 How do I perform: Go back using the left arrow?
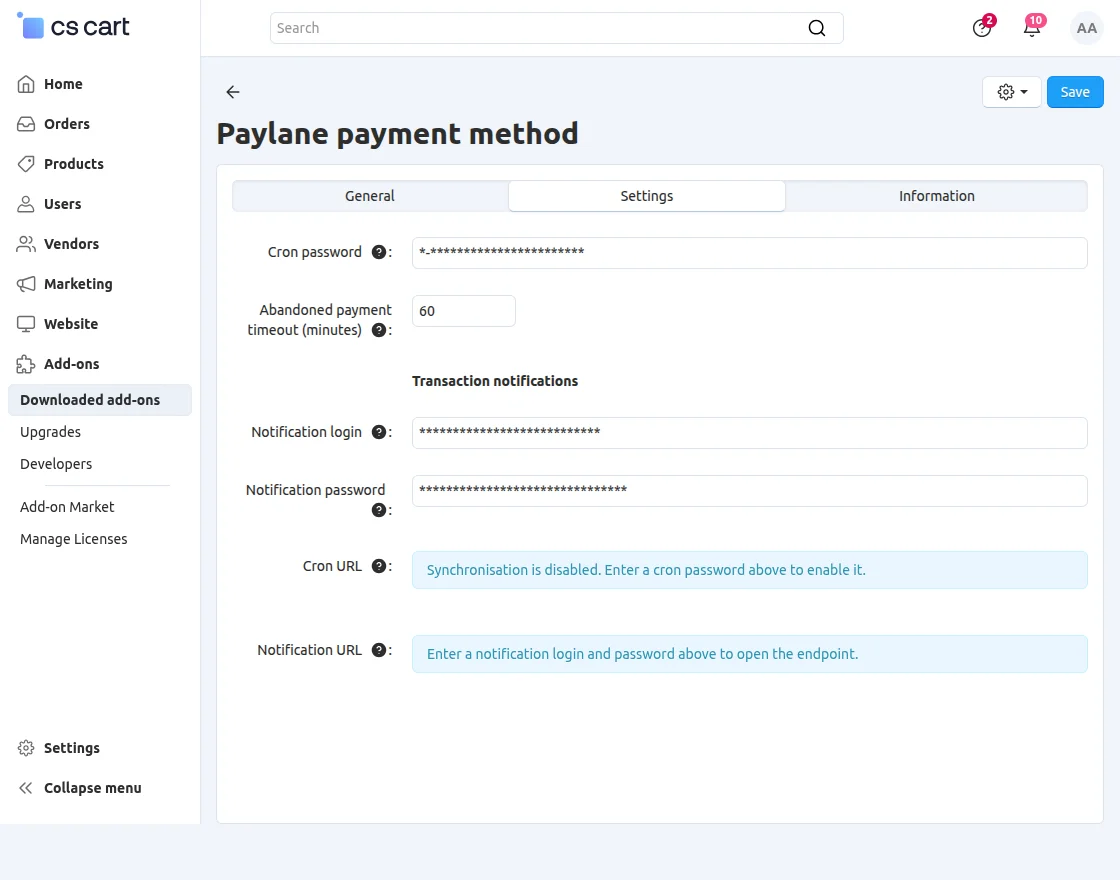(233, 91)
